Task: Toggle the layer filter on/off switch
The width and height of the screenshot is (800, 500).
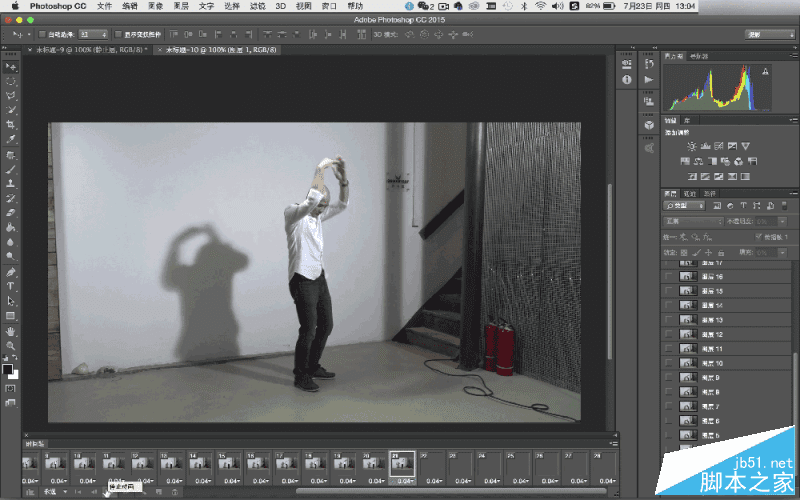Action: point(784,206)
